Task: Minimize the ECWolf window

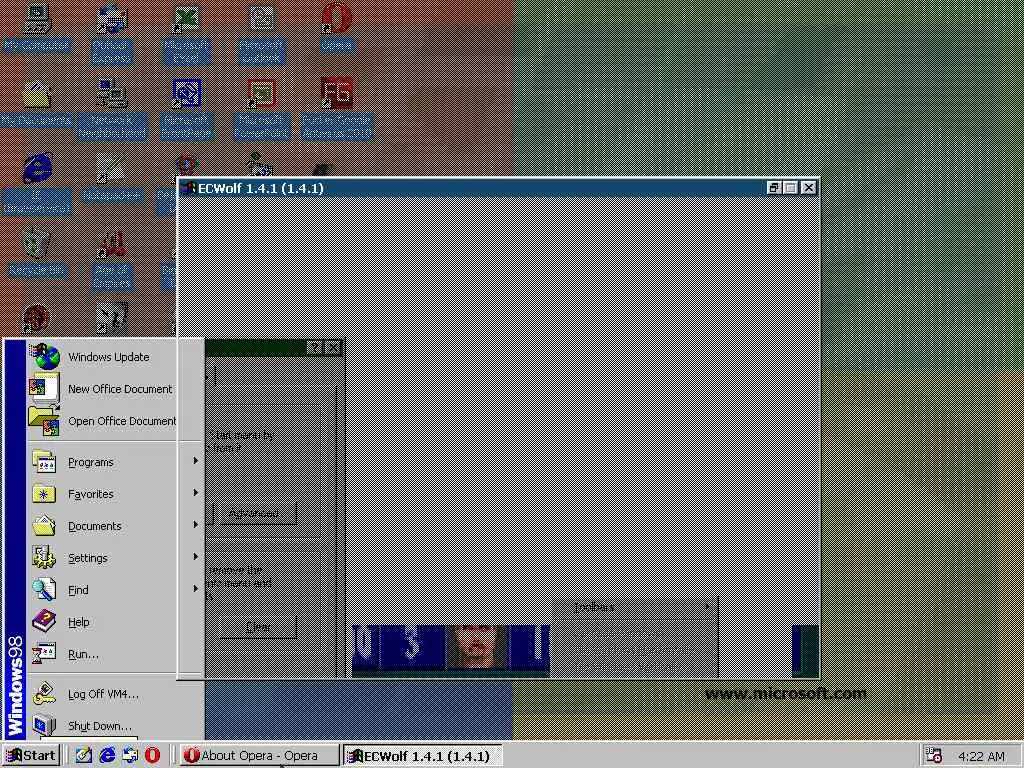Action: (774, 188)
